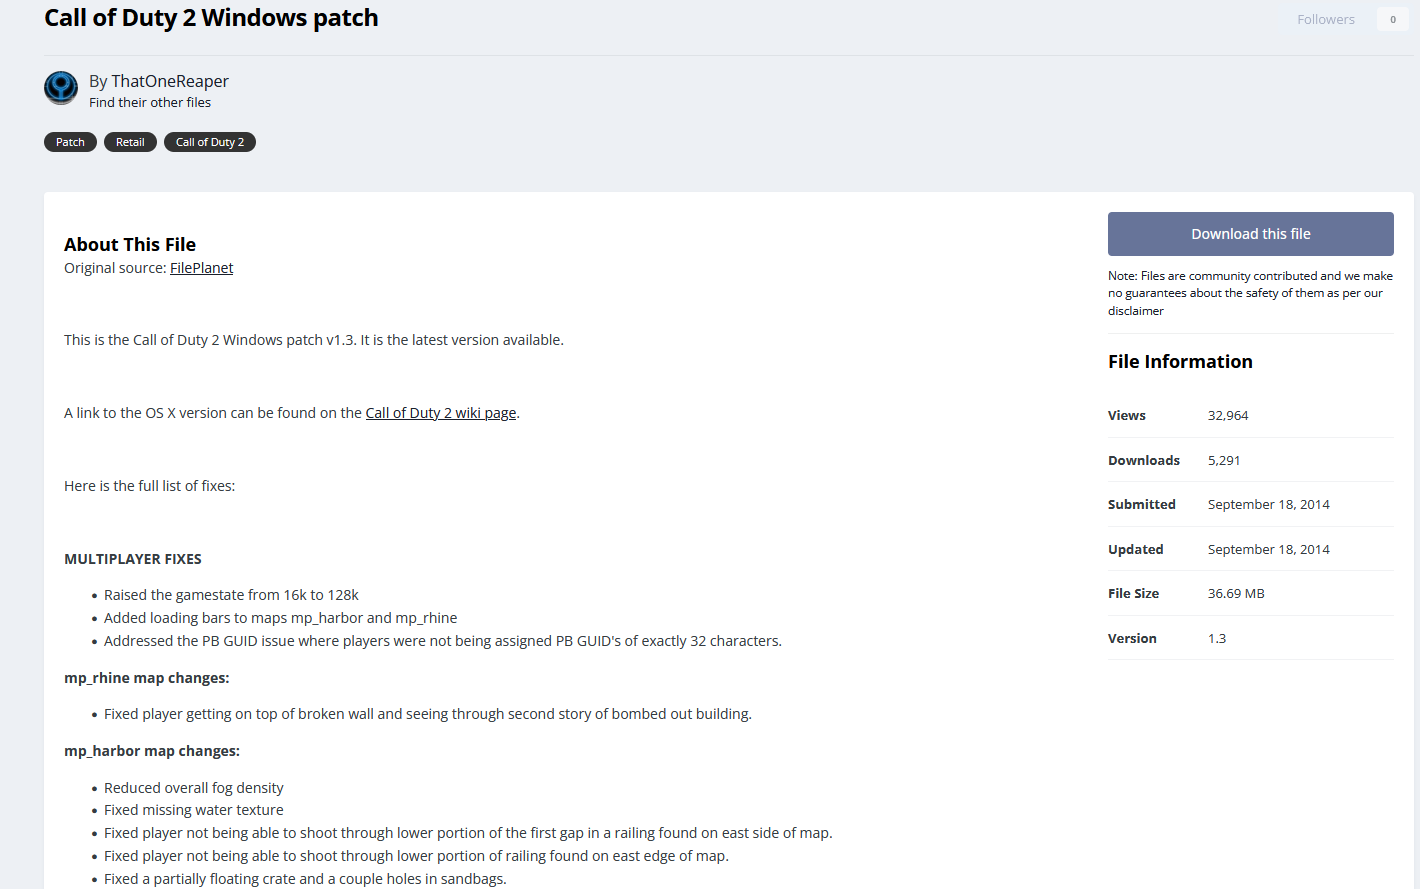The height and width of the screenshot is (889, 1420).
Task: Click the Views count 32,964
Action: tap(1228, 416)
